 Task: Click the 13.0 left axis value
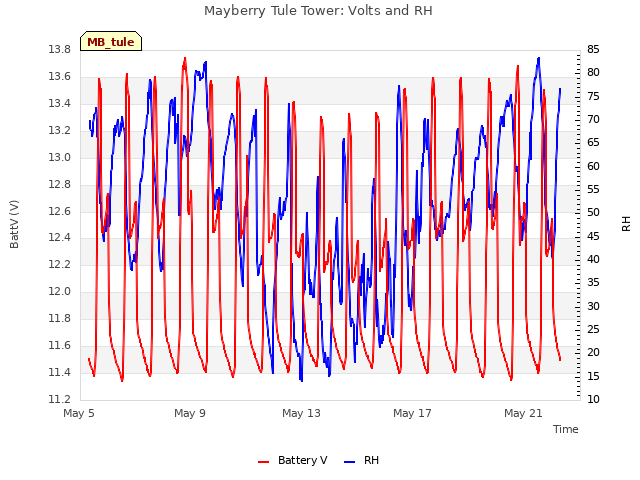(59, 158)
